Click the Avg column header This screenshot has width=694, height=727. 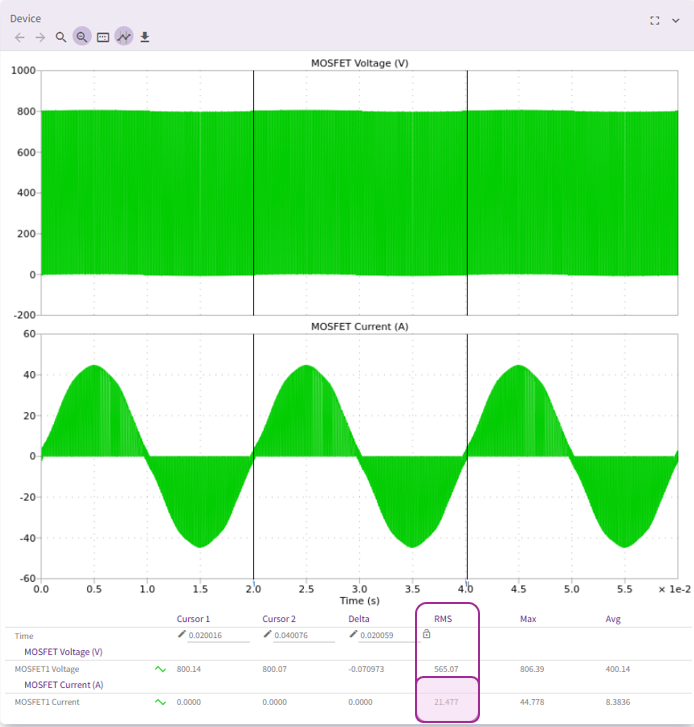pos(613,619)
